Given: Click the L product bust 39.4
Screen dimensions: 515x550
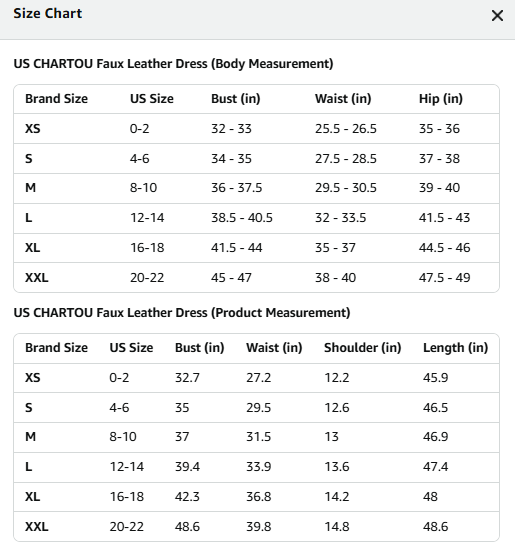Looking at the screenshot, I should point(187,467).
